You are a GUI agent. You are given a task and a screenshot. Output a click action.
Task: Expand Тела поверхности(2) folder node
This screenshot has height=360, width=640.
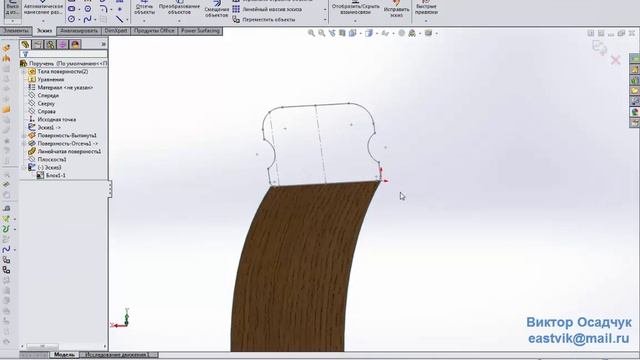(24, 71)
